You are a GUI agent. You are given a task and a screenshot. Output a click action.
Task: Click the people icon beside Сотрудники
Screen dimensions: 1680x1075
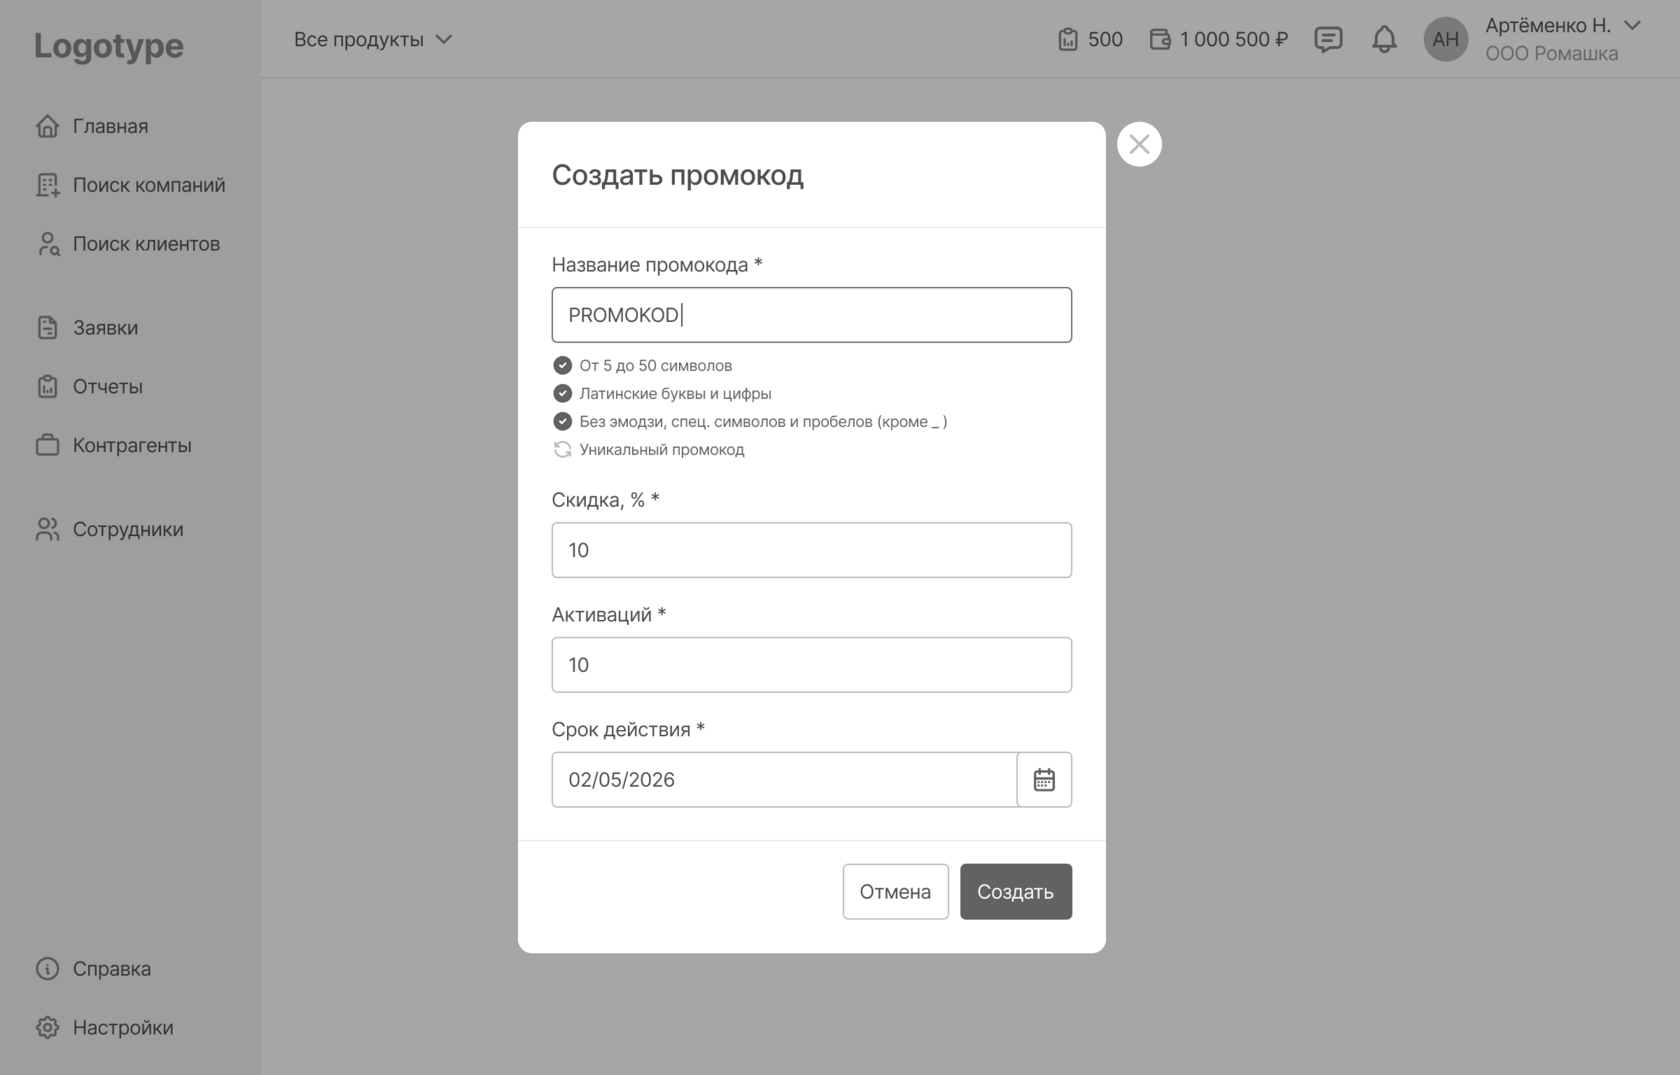(x=47, y=529)
